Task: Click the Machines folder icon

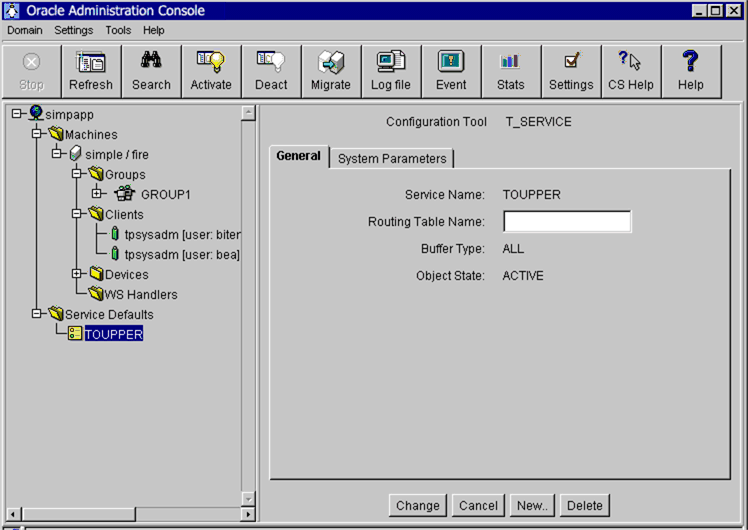Action: 56,134
